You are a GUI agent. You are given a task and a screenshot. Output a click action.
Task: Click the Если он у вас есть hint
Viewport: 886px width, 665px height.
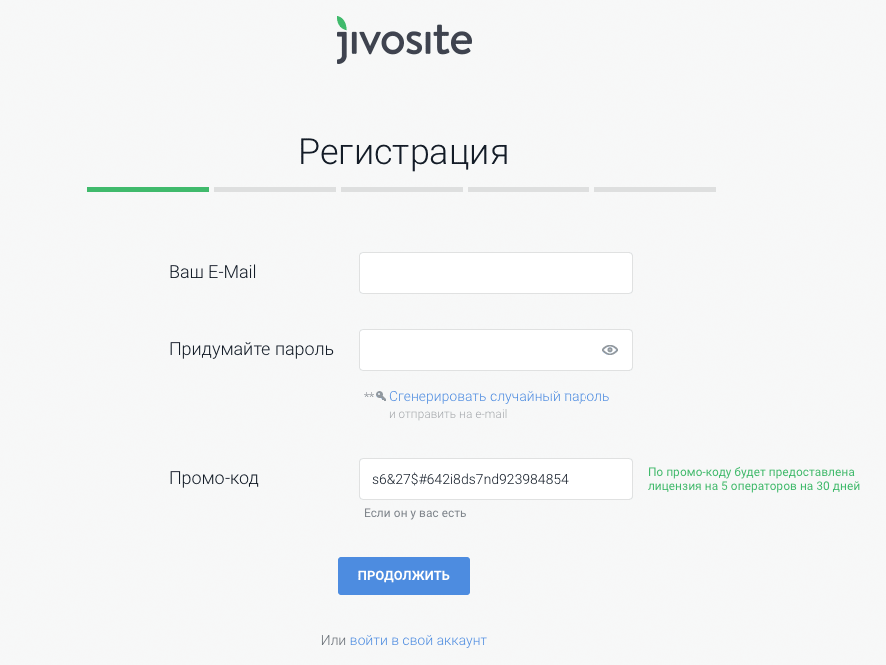pos(415,513)
